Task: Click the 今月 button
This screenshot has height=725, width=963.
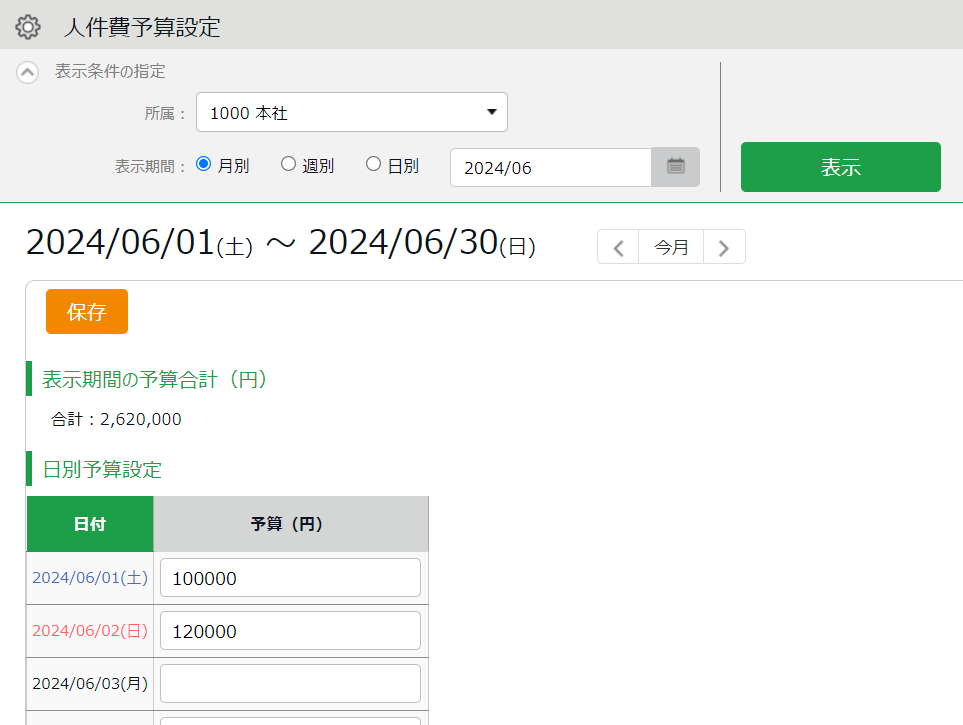Action: click(x=671, y=247)
